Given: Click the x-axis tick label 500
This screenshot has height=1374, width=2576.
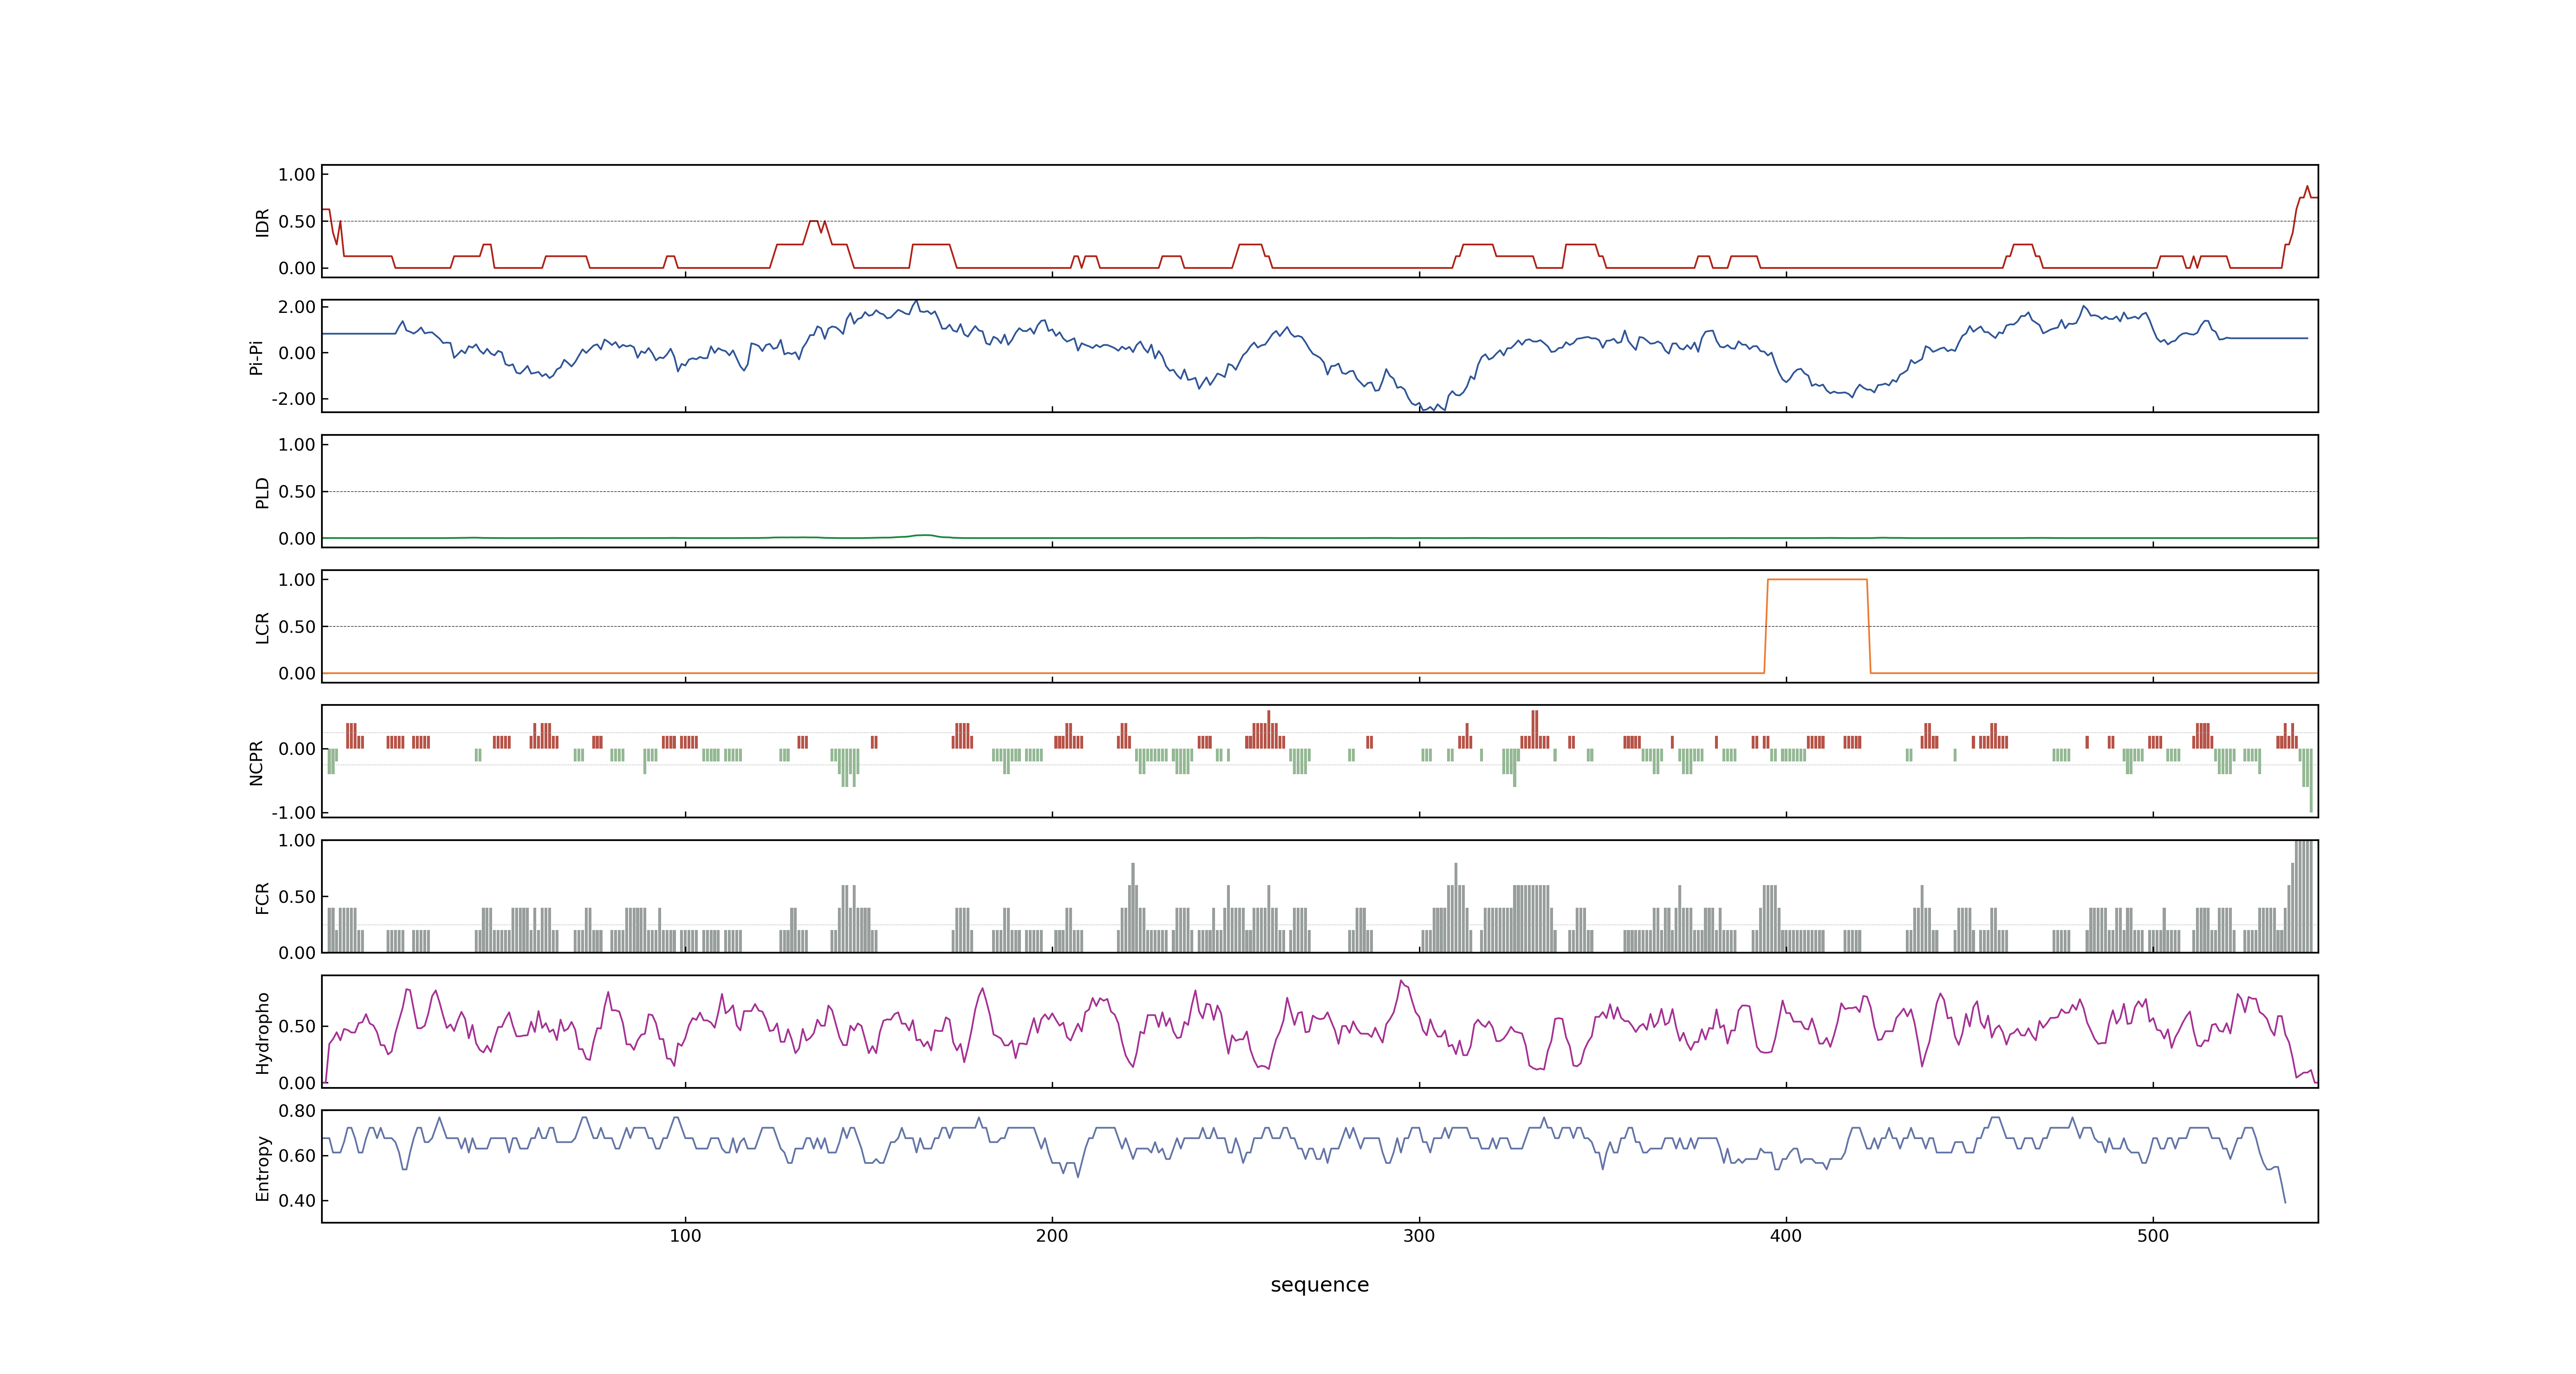Looking at the screenshot, I should [2153, 1236].
